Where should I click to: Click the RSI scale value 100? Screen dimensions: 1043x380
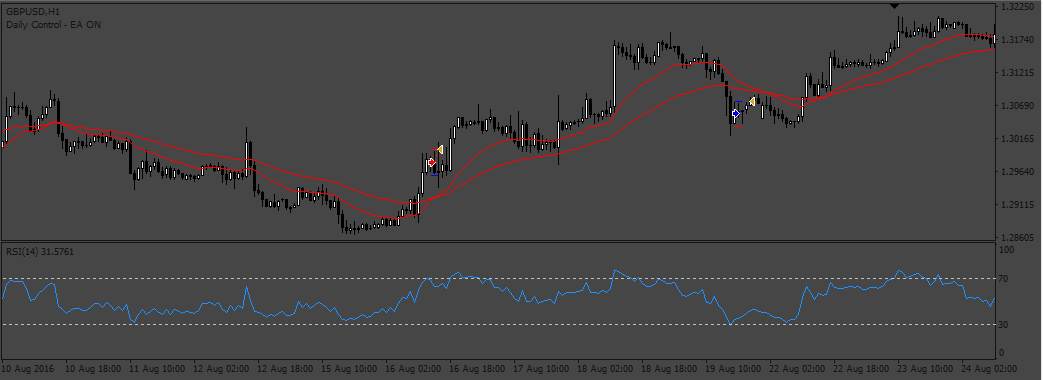click(1007, 250)
